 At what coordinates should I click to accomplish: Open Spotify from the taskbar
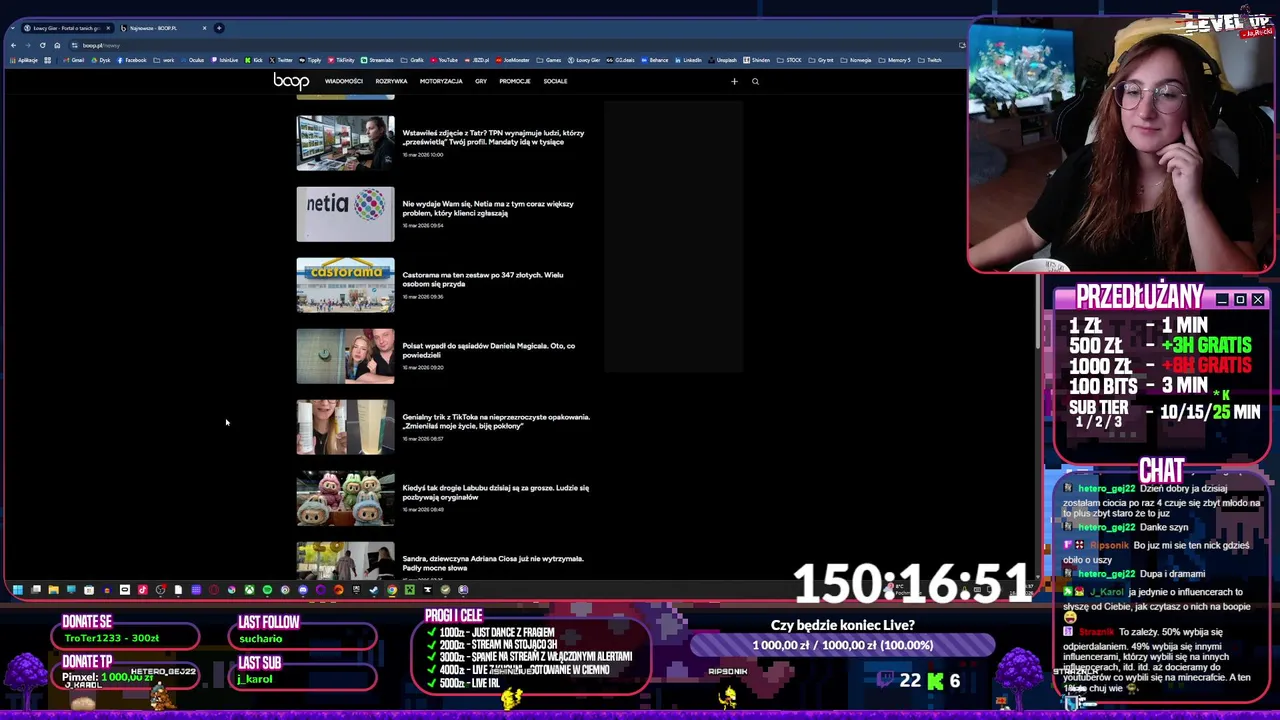[x=267, y=590]
